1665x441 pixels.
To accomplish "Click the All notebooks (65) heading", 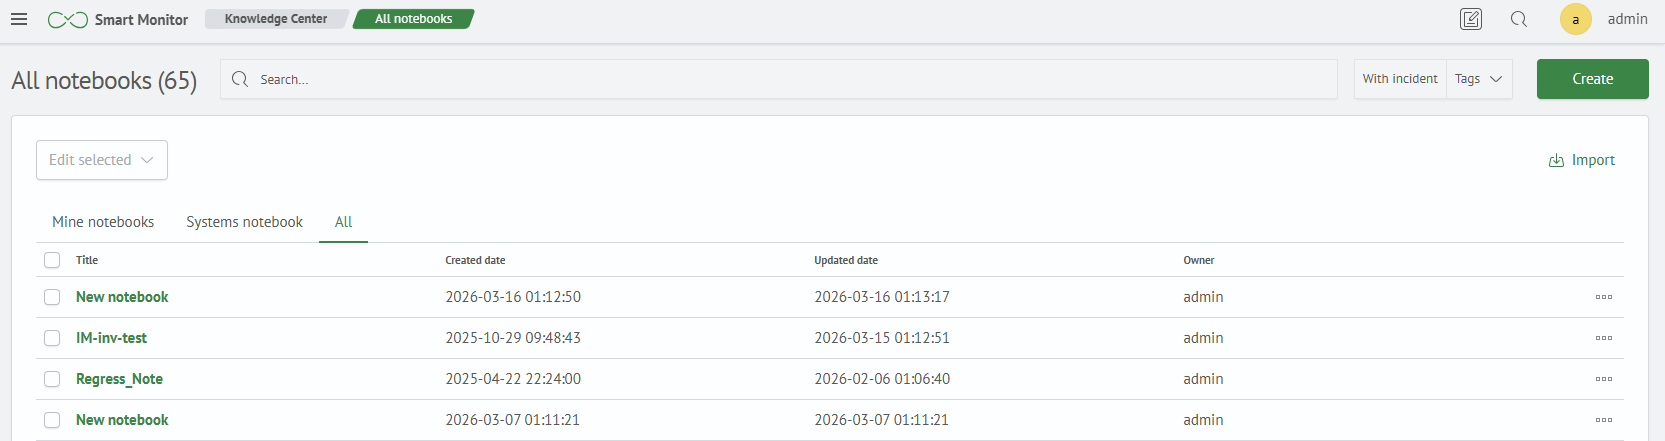I will coord(104,80).
